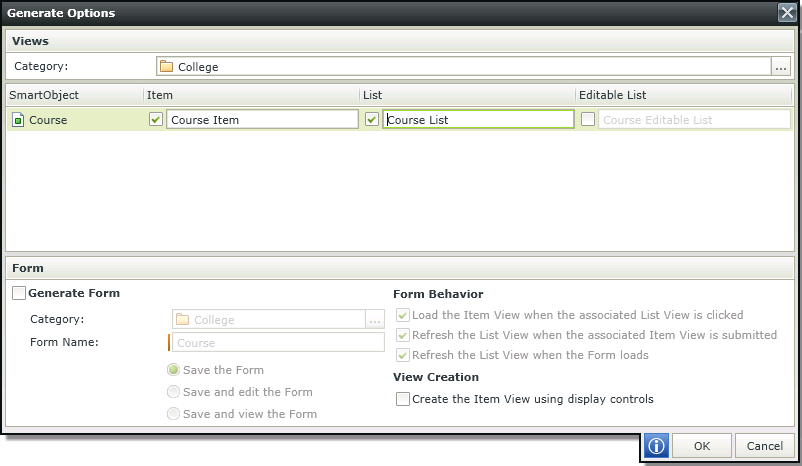This screenshot has width=802, height=466.
Task: Tick the Generate Form checkbox
Action: pyautogui.click(x=19, y=293)
